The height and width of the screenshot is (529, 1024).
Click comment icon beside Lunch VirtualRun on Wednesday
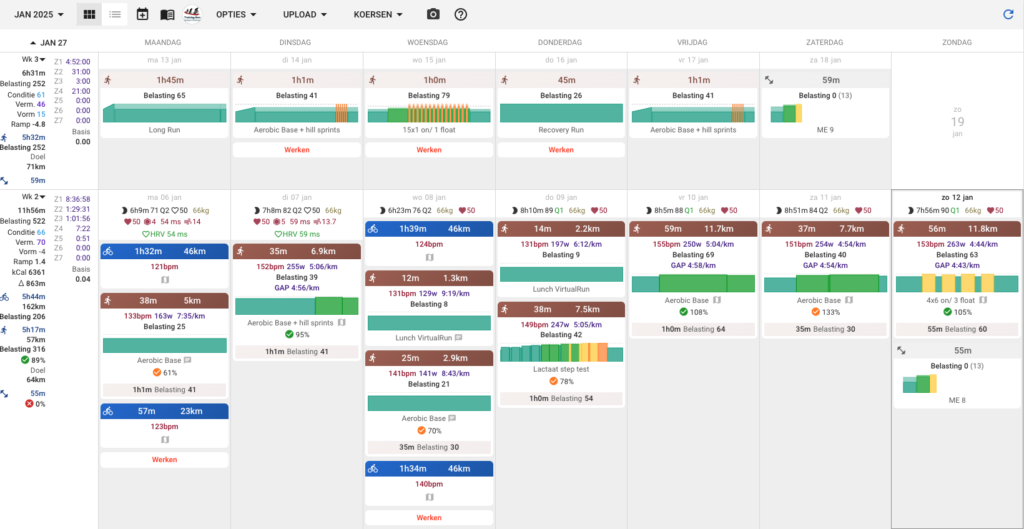click(x=459, y=338)
